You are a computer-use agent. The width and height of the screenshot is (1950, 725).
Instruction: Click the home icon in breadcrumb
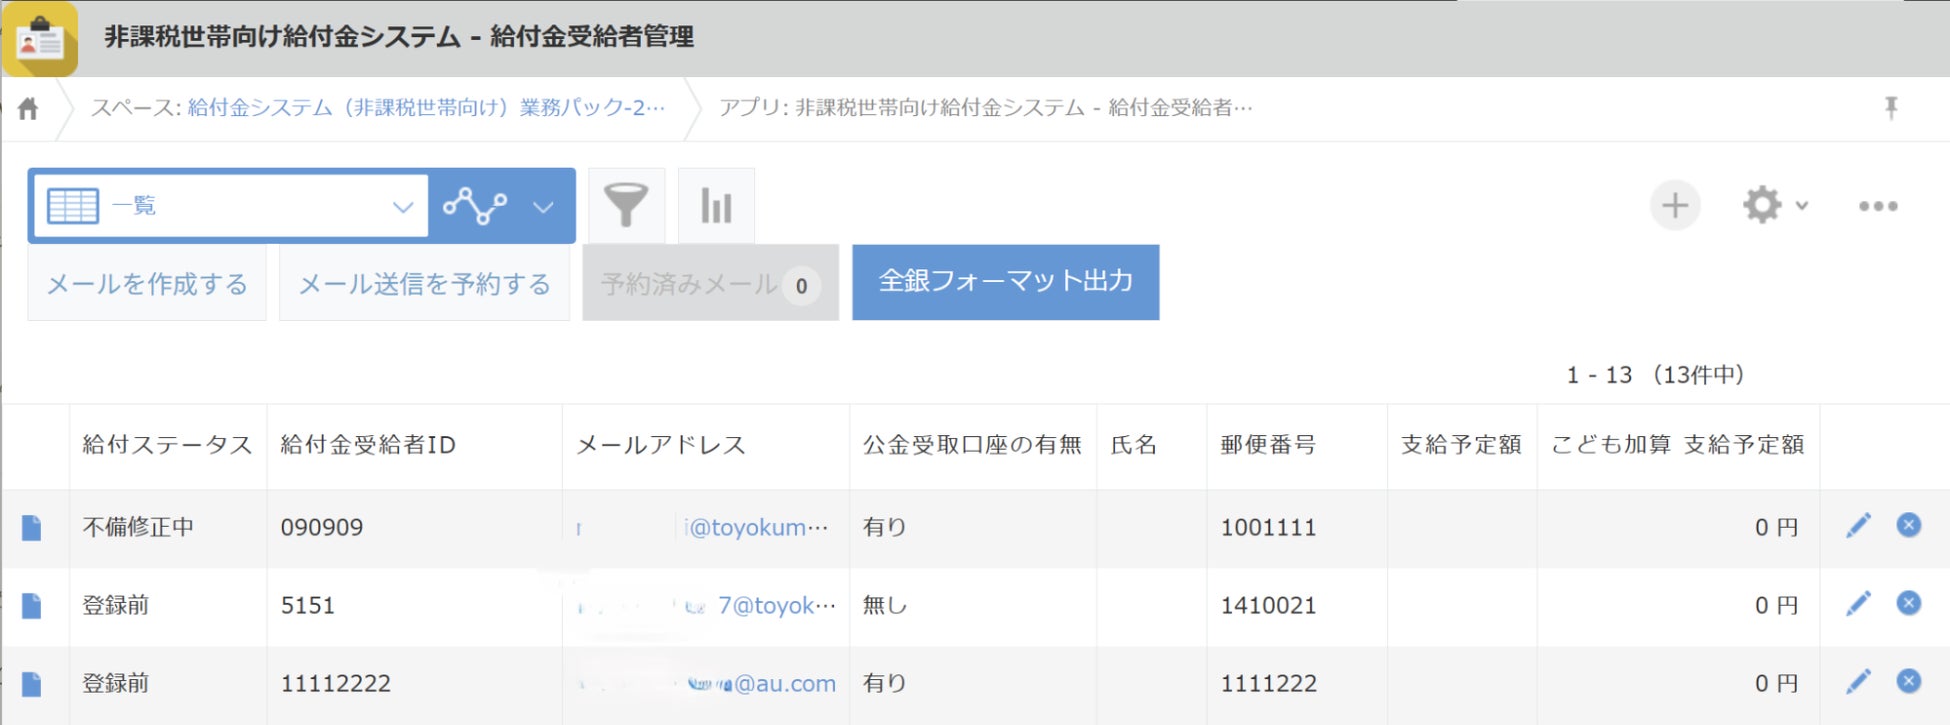click(28, 108)
